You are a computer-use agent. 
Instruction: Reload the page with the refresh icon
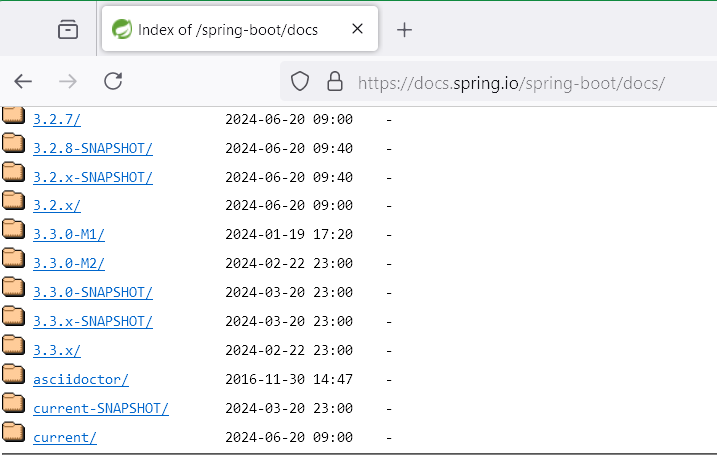click(113, 81)
